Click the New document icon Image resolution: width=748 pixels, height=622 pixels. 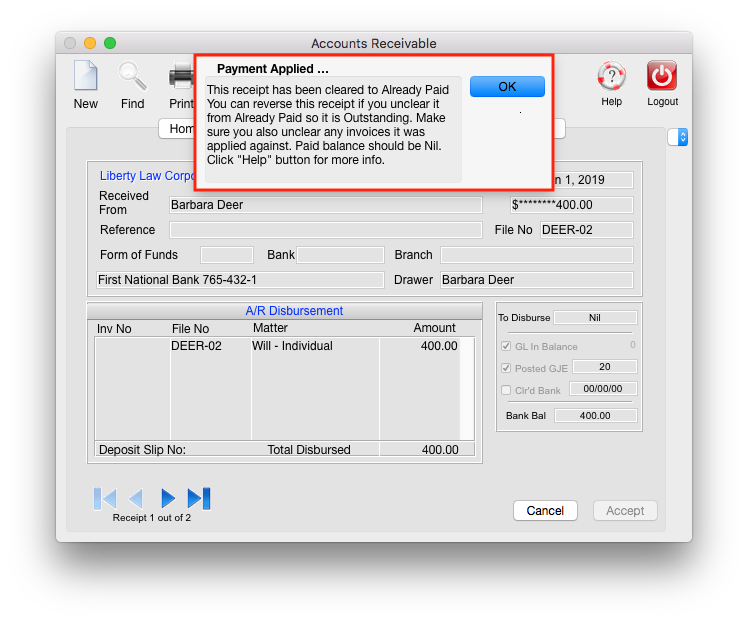85,77
